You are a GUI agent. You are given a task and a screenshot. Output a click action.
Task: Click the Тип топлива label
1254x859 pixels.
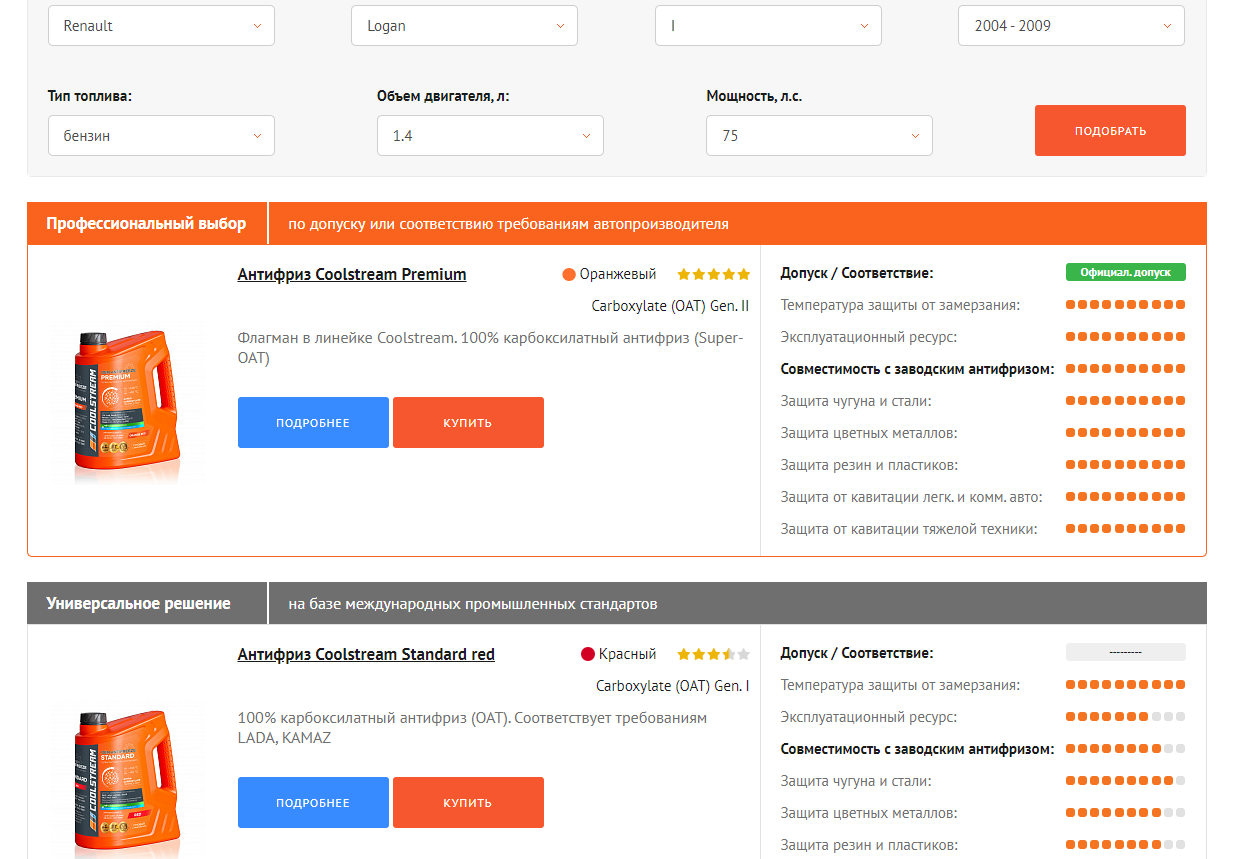click(x=90, y=96)
